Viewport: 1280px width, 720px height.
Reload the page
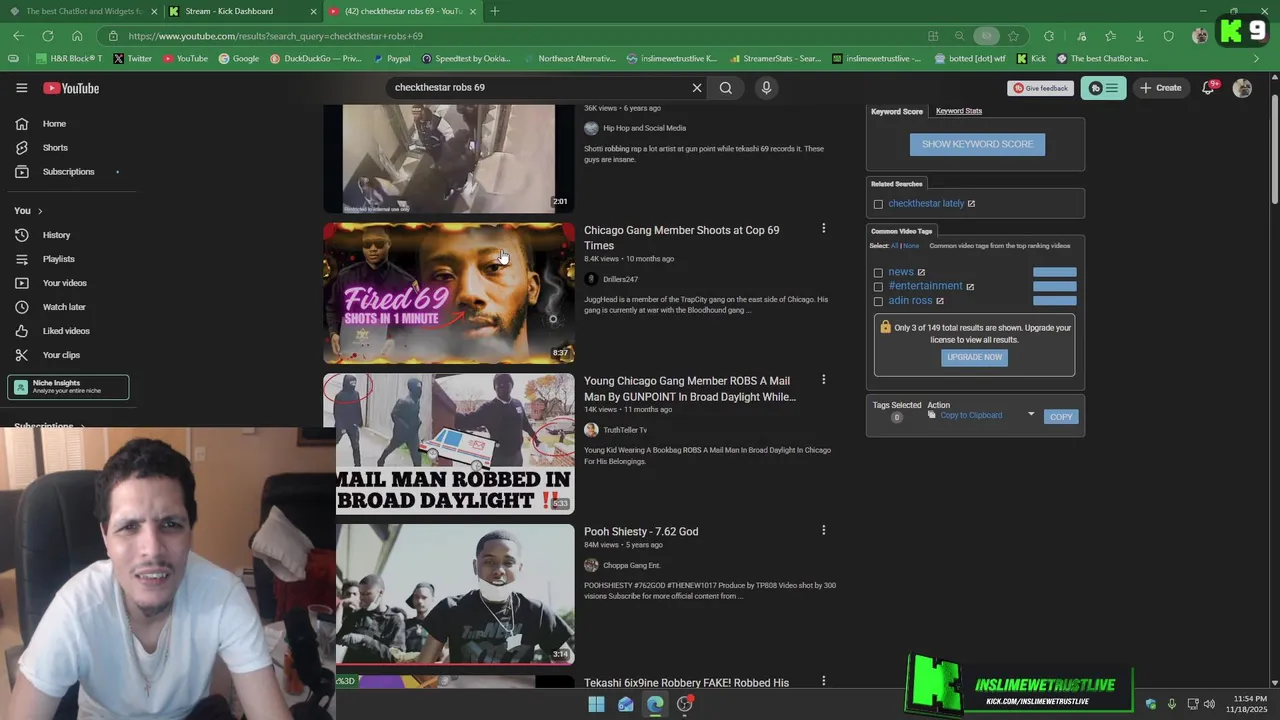(x=47, y=36)
